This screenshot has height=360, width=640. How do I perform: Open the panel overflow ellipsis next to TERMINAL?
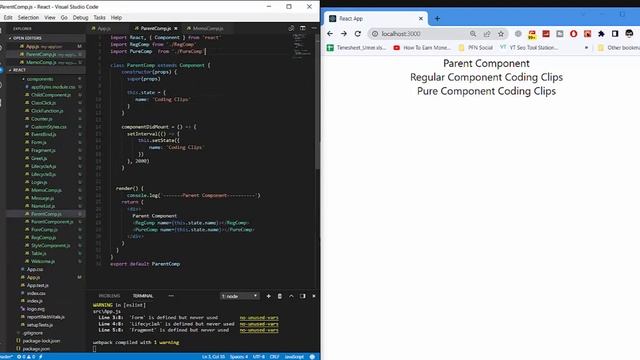pyautogui.click(x=171, y=296)
